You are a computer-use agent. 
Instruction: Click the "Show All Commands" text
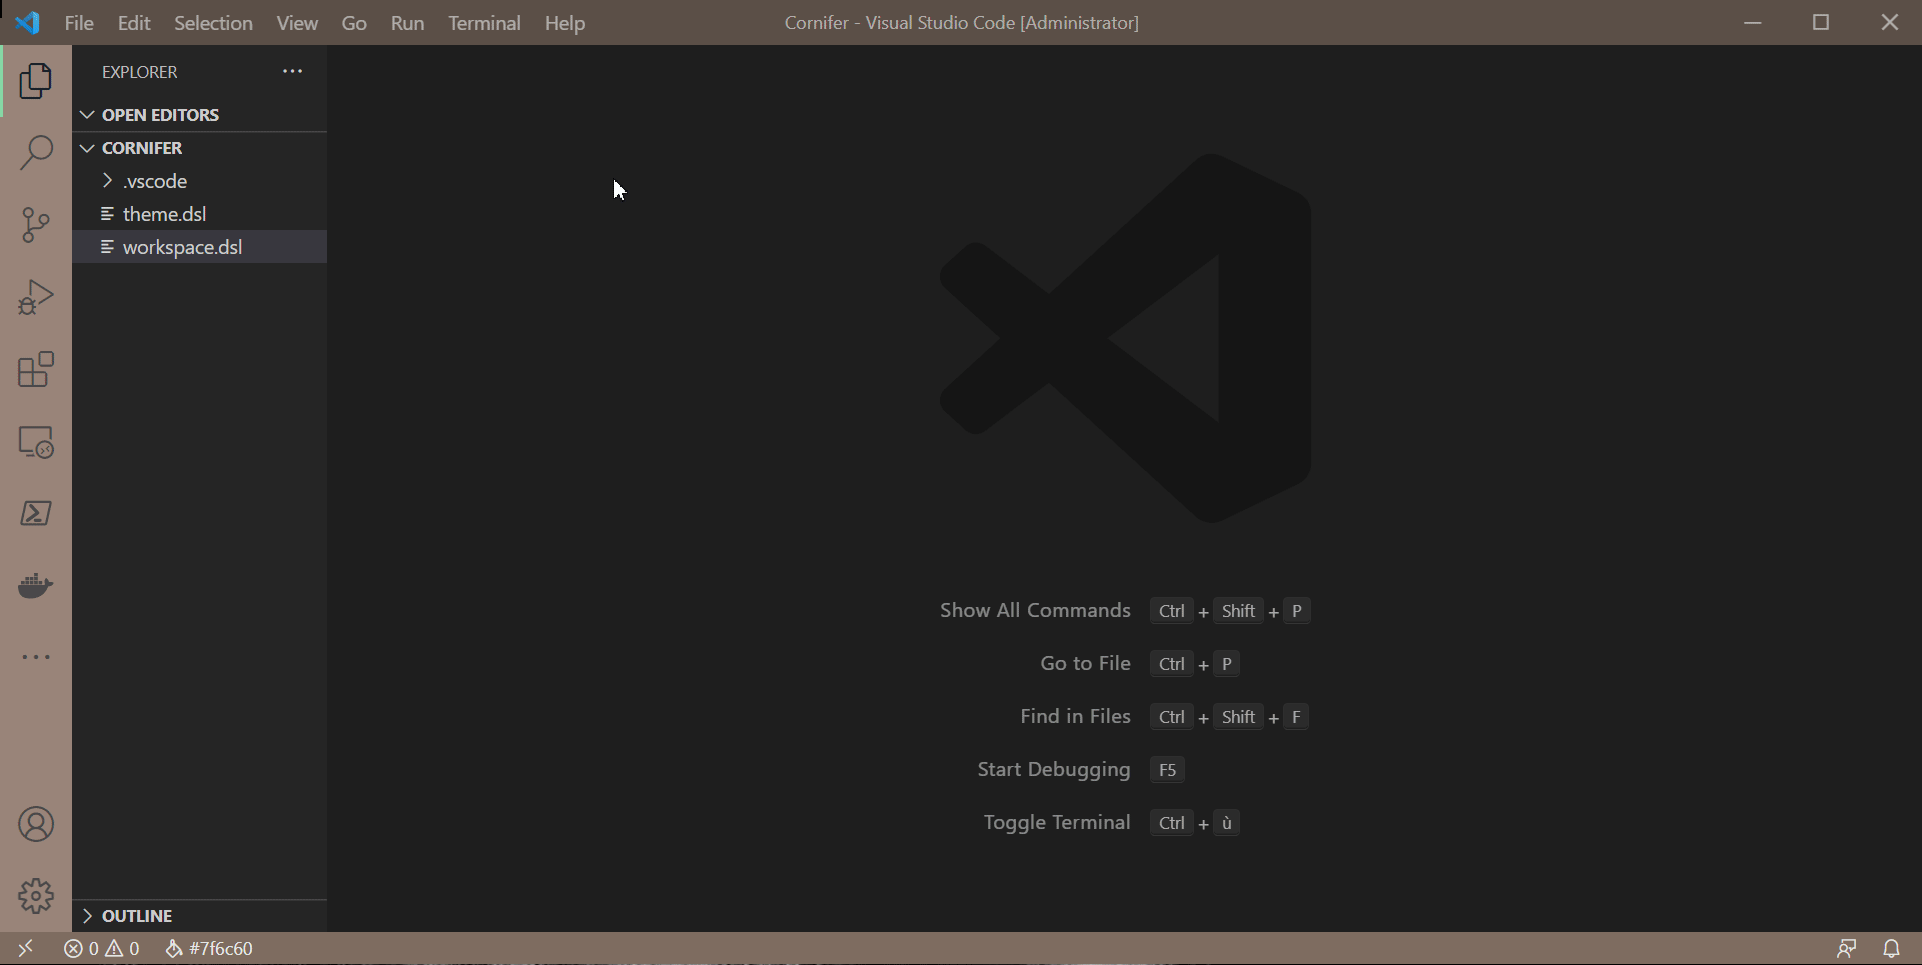pos(1035,610)
